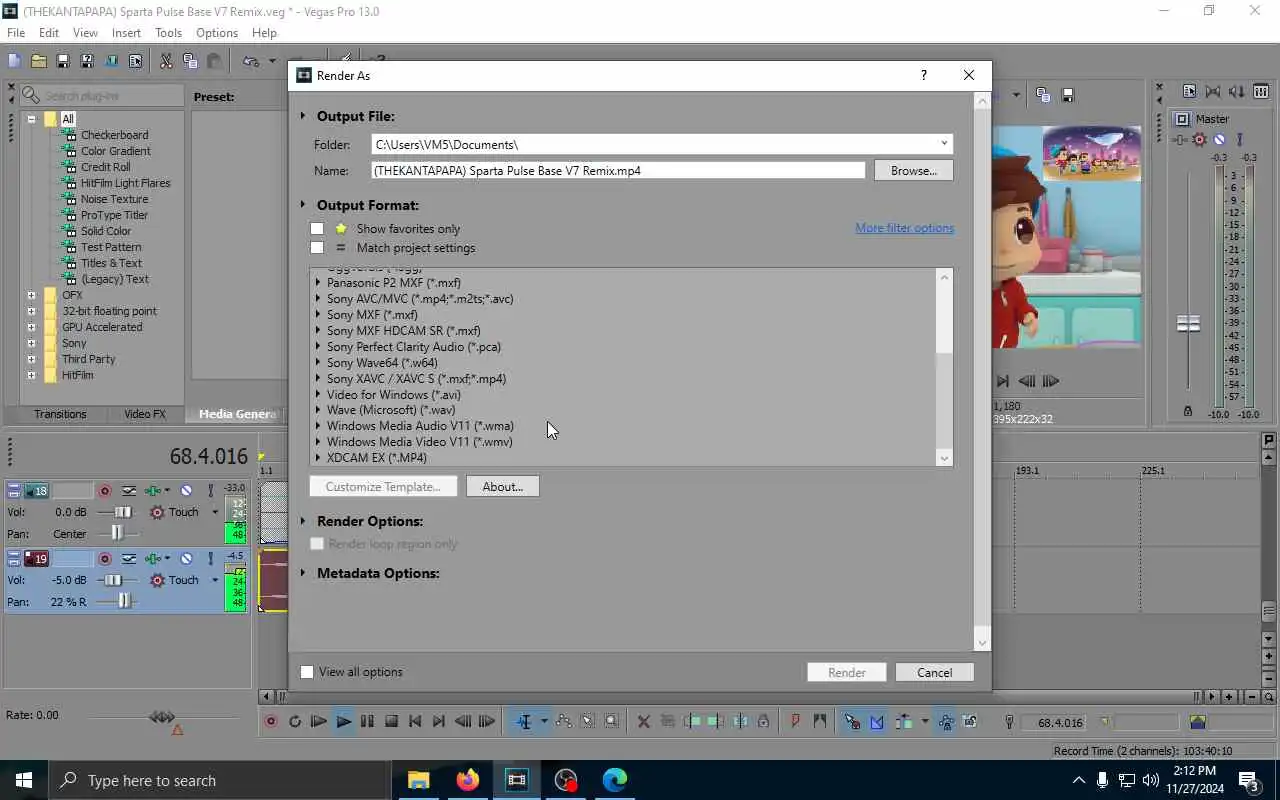The height and width of the screenshot is (800, 1280).
Task: Click track 18 volume slider handle
Action: (122, 512)
